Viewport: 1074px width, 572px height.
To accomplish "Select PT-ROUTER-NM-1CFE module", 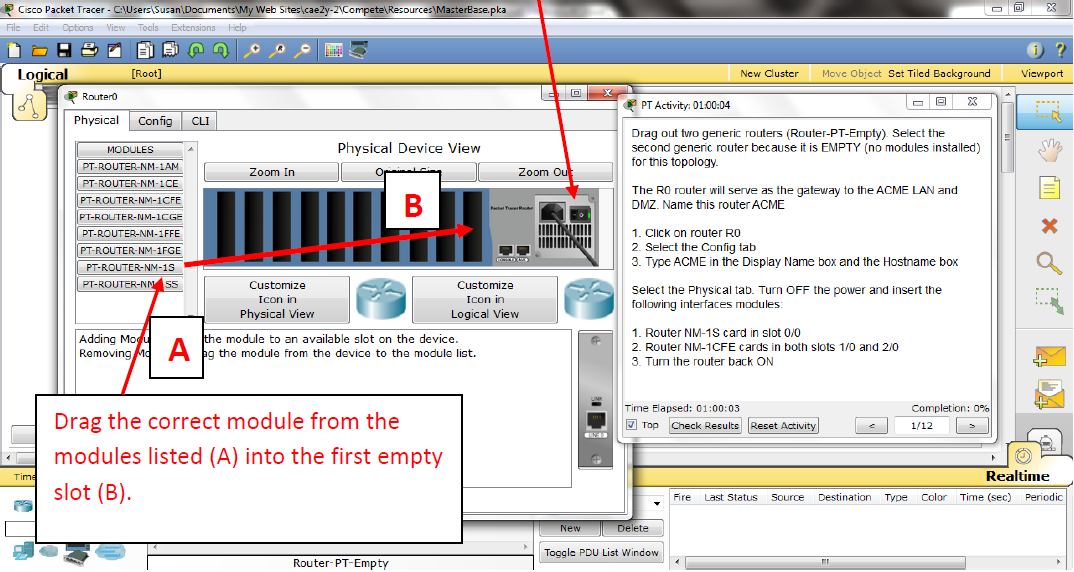I will [130, 200].
